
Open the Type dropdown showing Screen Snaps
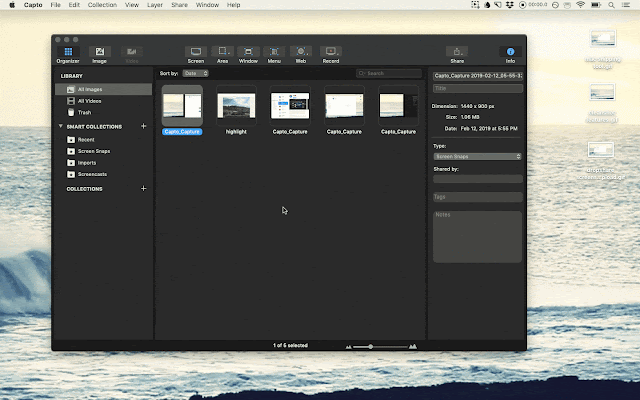tap(478, 156)
